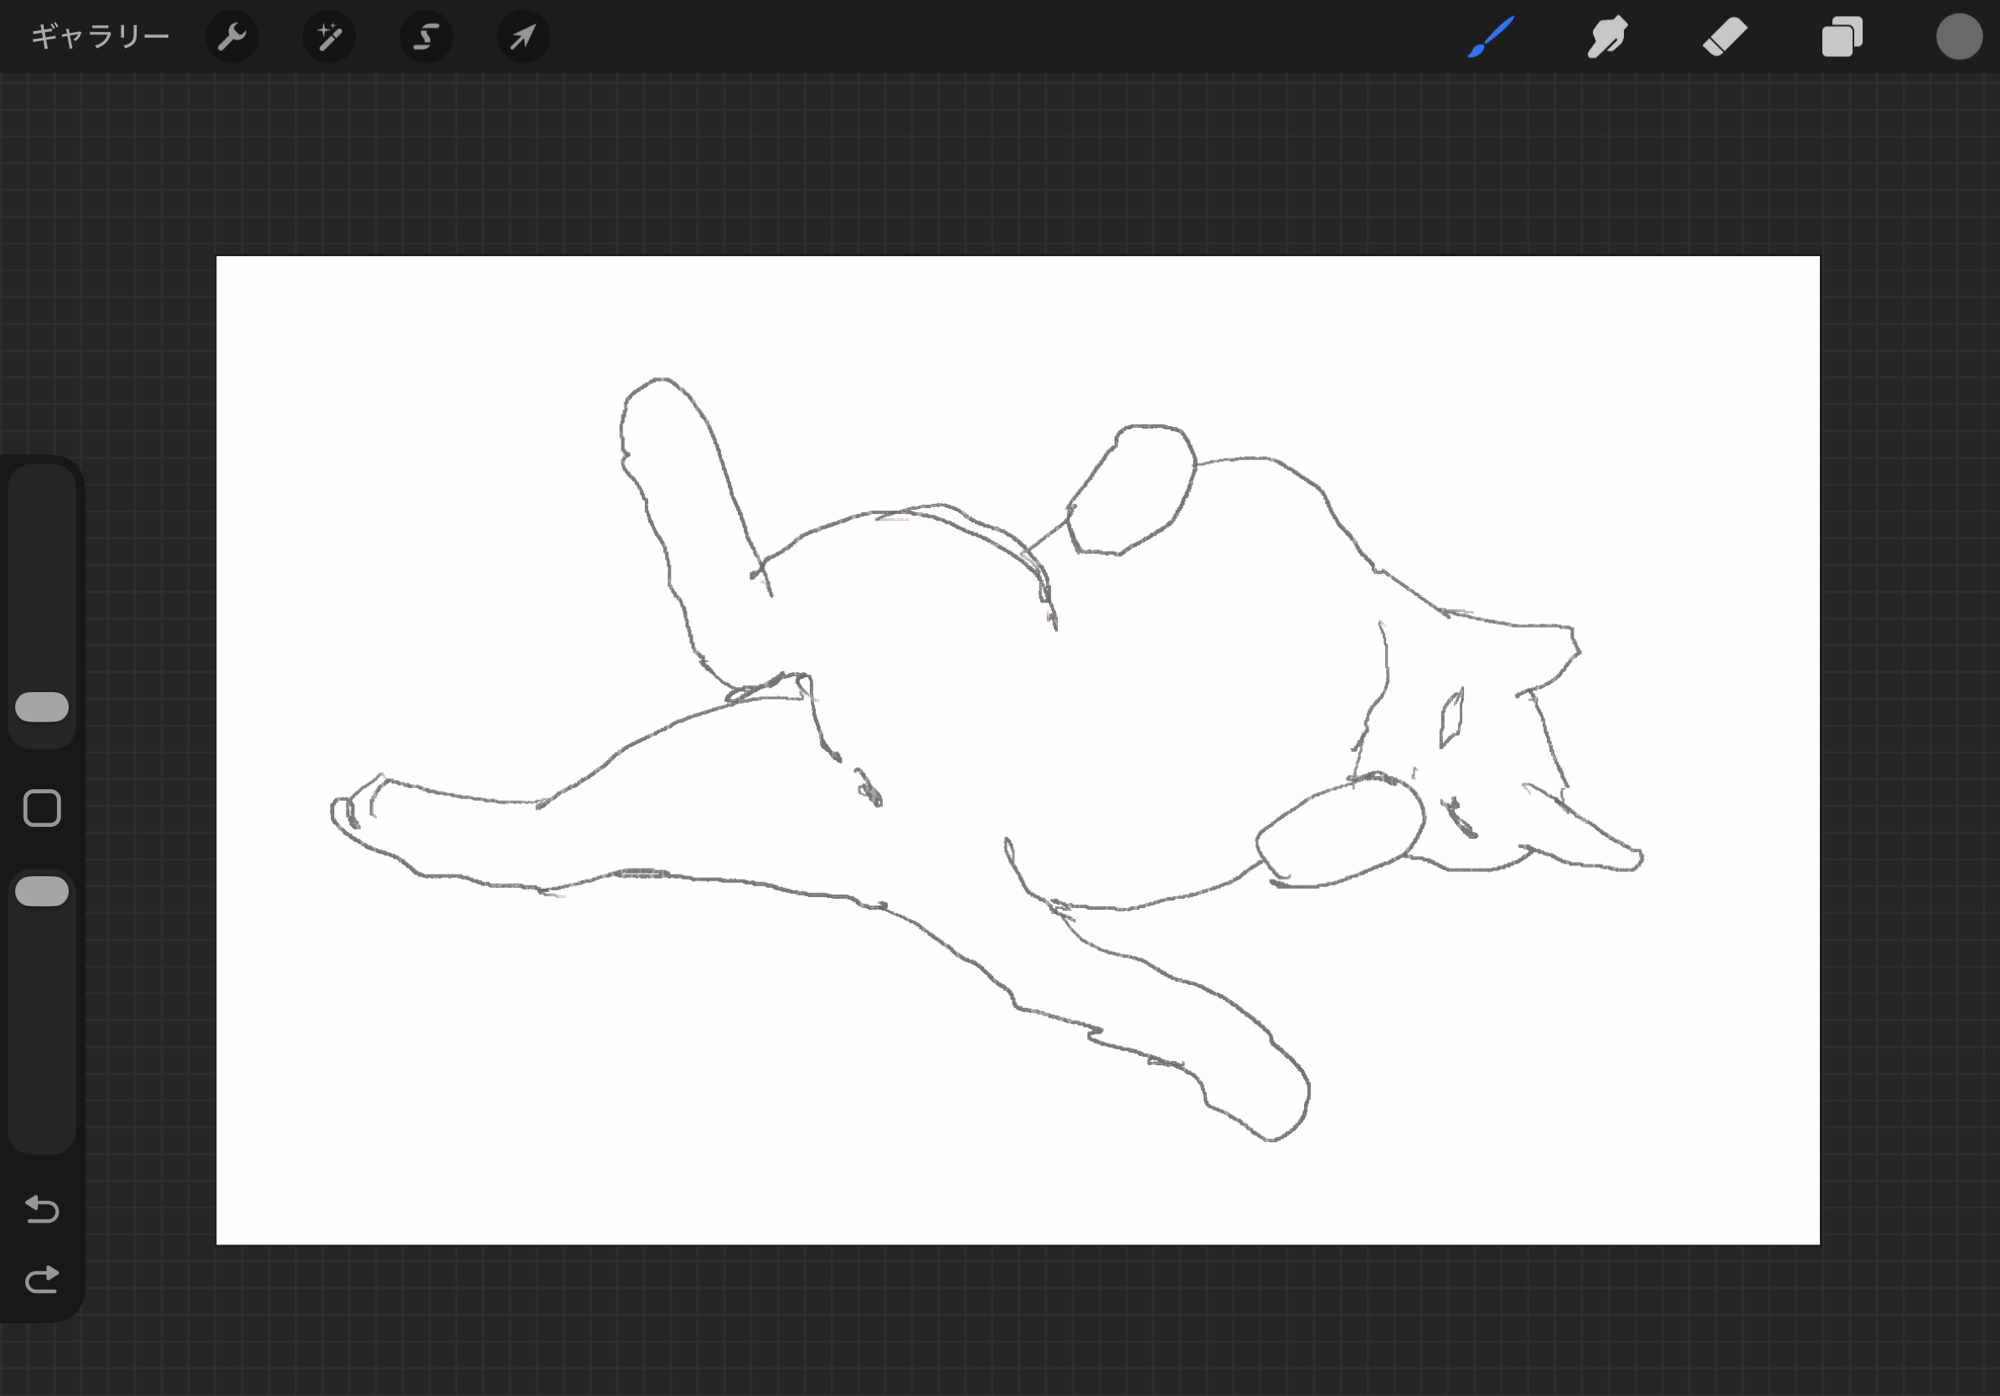Redo the stroke with the redo arrow
Viewport: 2000px width, 1396px height.
pos(42,1280)
